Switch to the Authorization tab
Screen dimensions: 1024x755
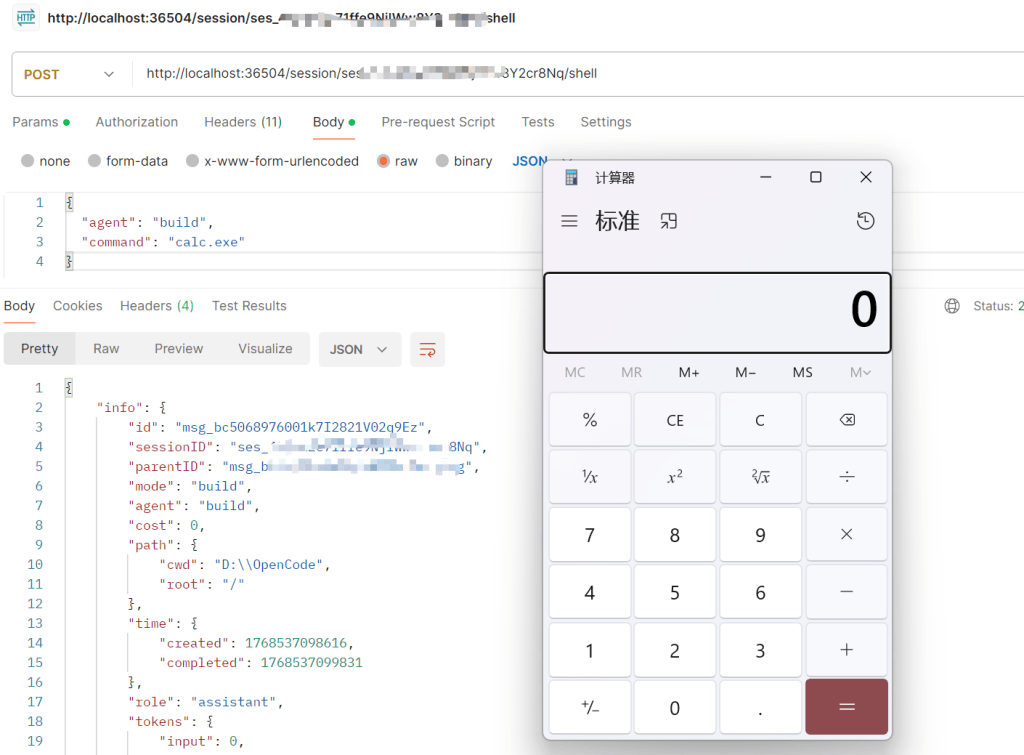click(137, 122)
